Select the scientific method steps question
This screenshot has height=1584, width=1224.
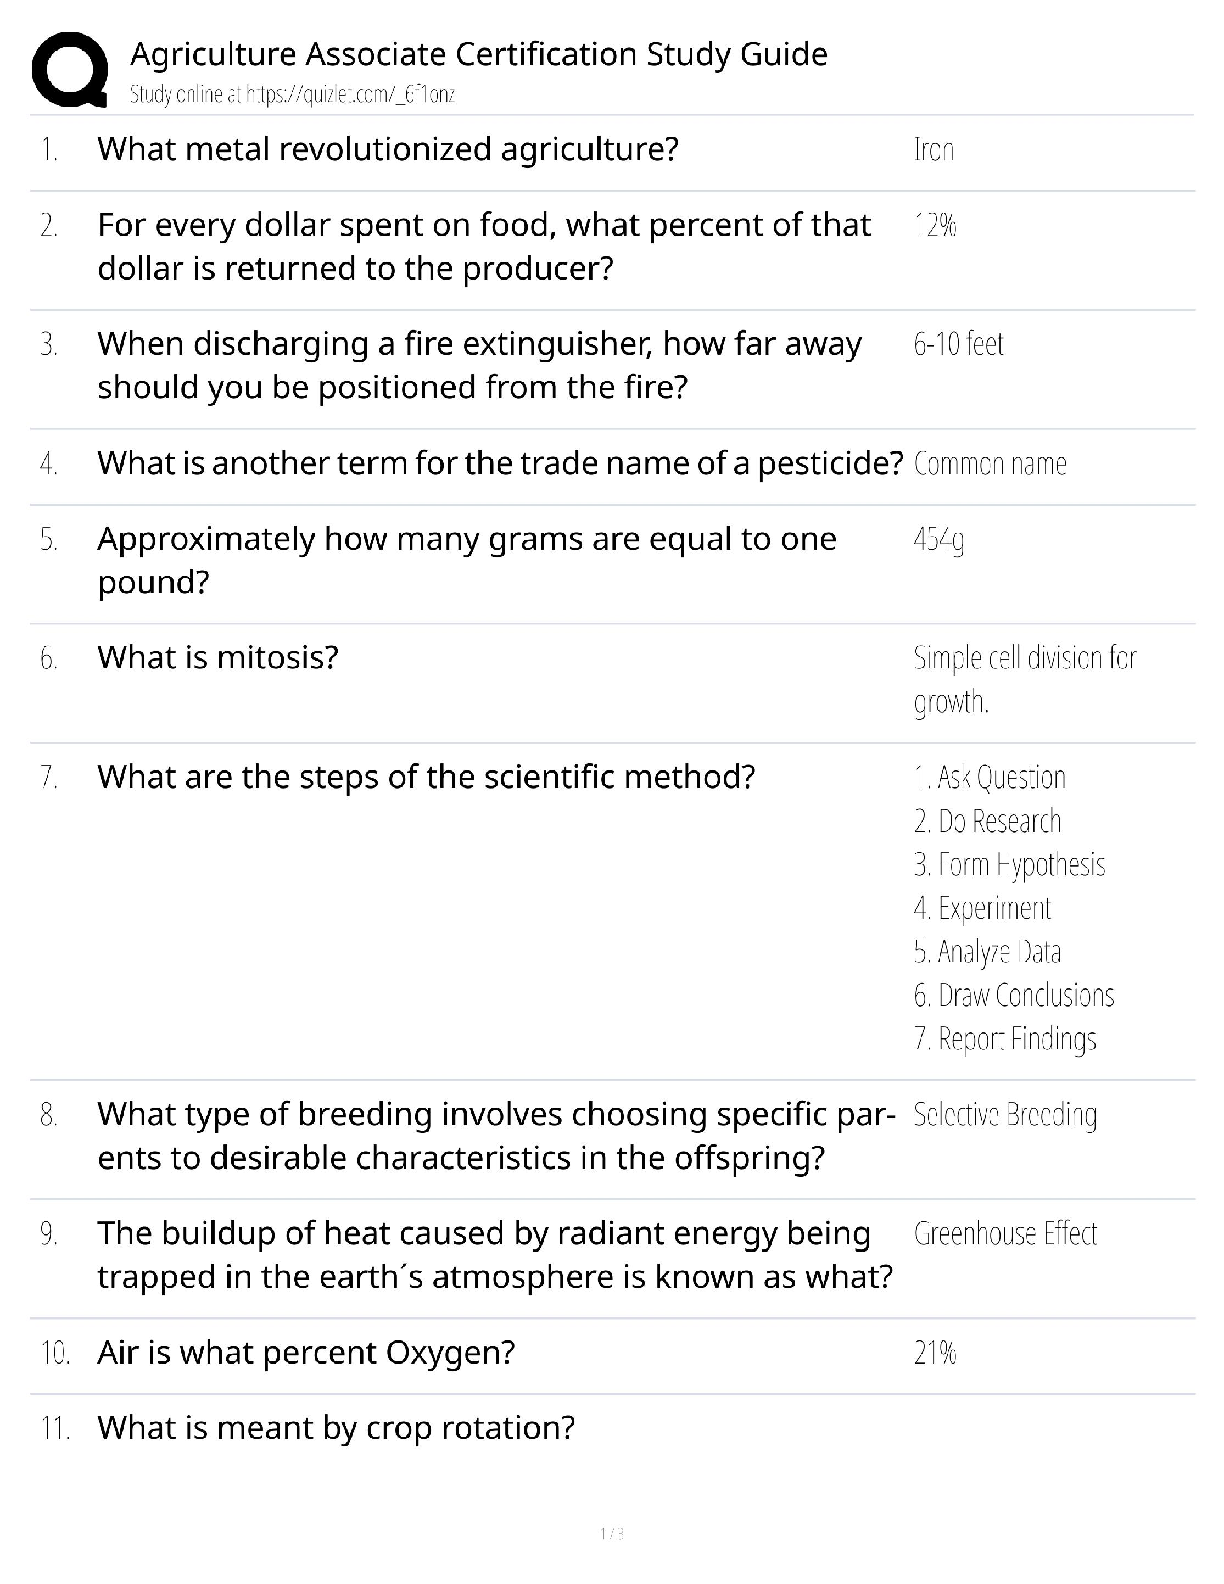425,776
